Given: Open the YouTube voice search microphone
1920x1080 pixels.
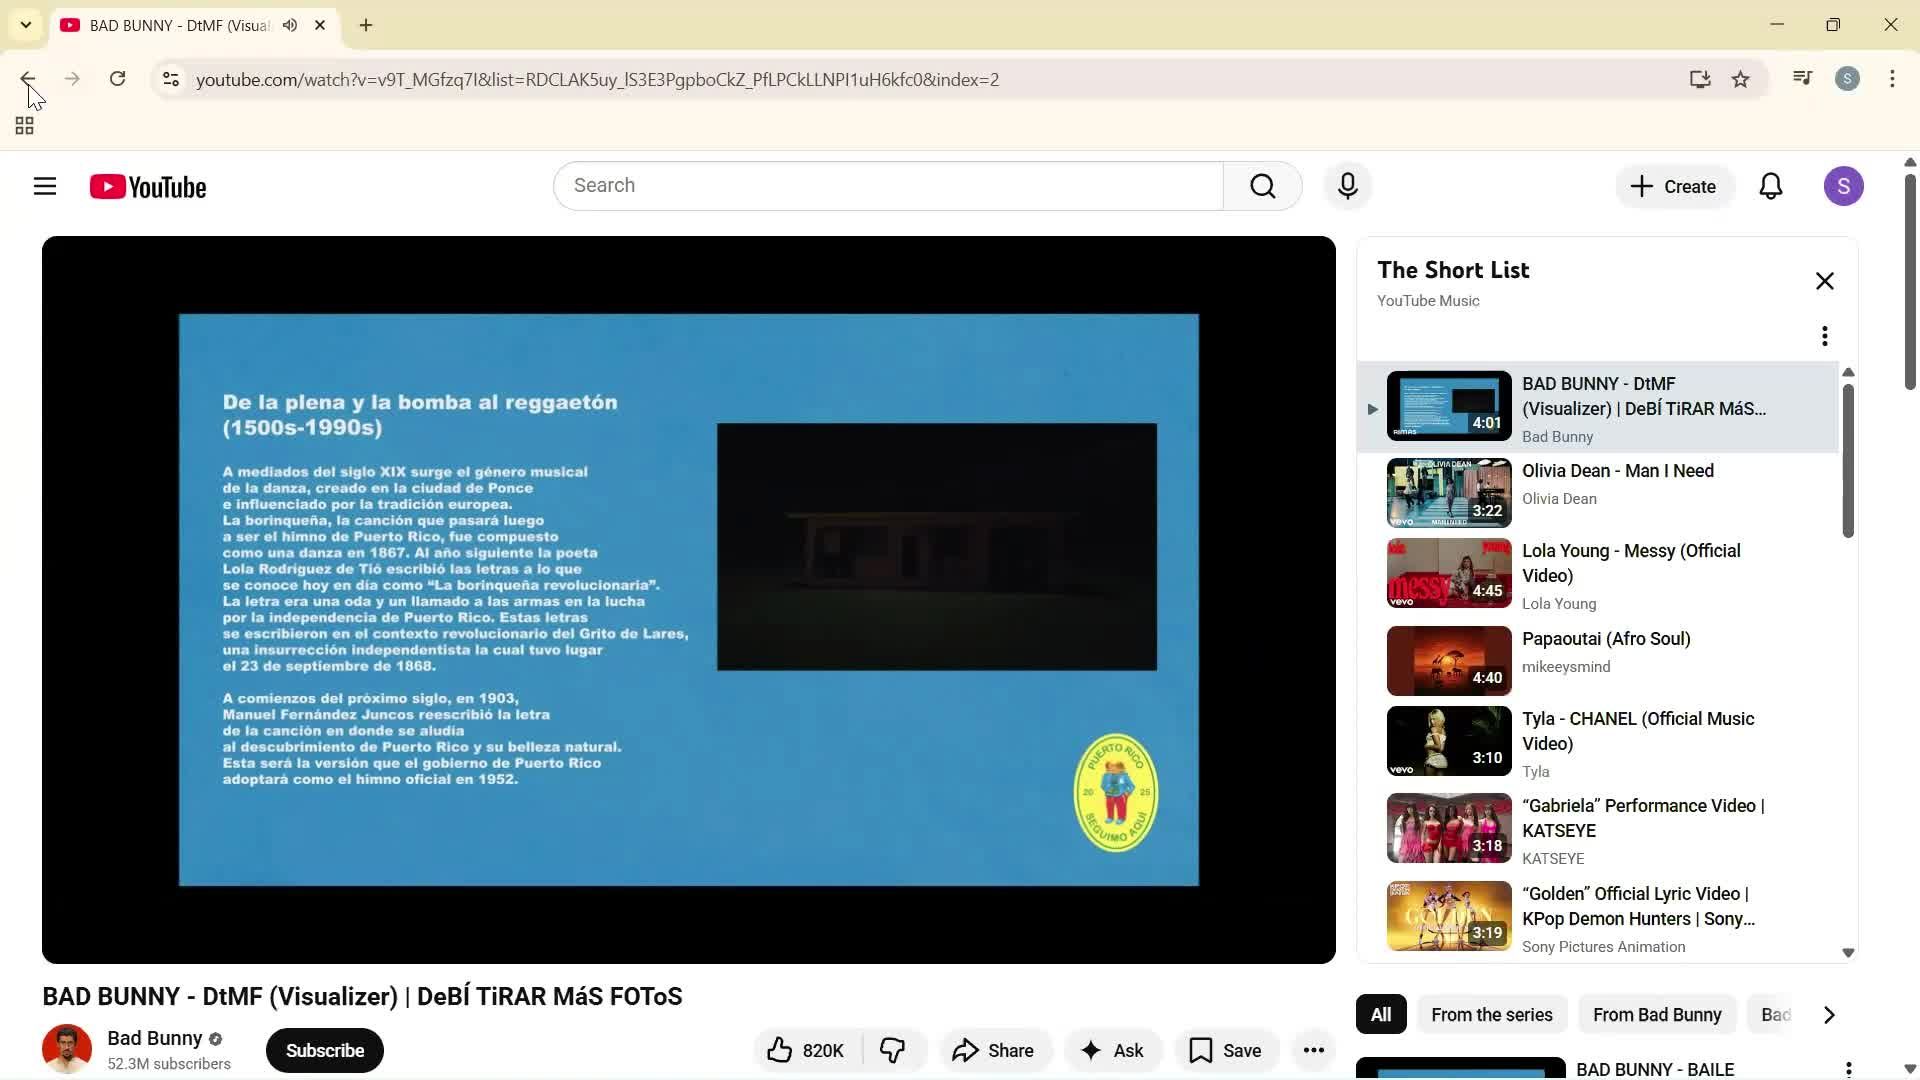Looking at the screenshot, I should pyautogui.click(x=1347, y=186).
